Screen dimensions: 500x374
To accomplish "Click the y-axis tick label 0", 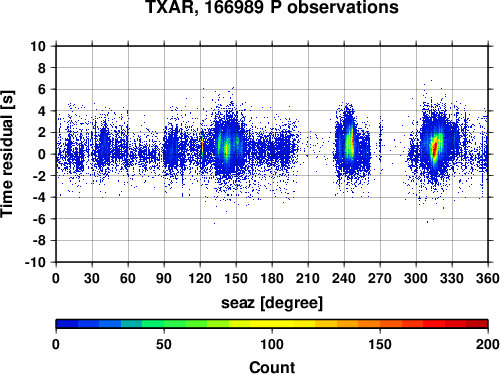I will click(x=42, y=154).
